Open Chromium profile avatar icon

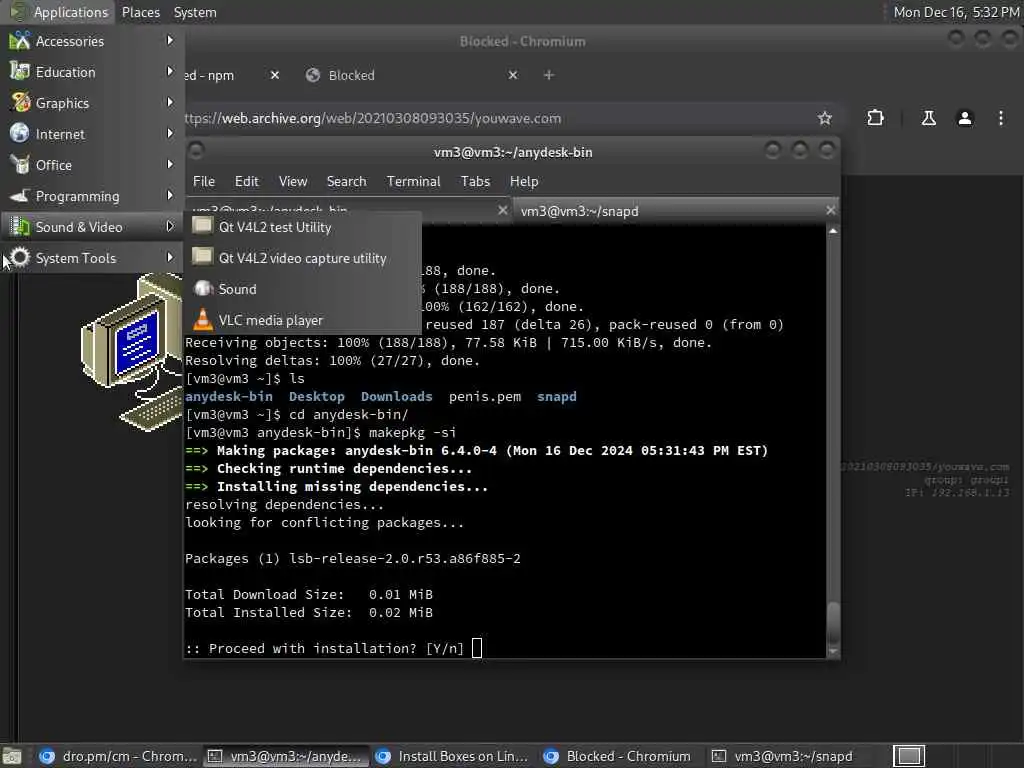pos(965,118)
